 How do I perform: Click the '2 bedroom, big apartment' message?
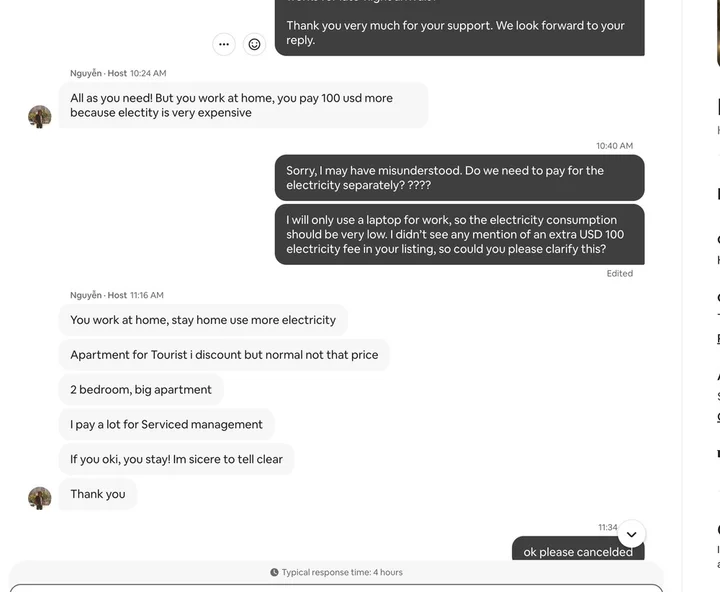pyautogui.click(x=141, y=390)
